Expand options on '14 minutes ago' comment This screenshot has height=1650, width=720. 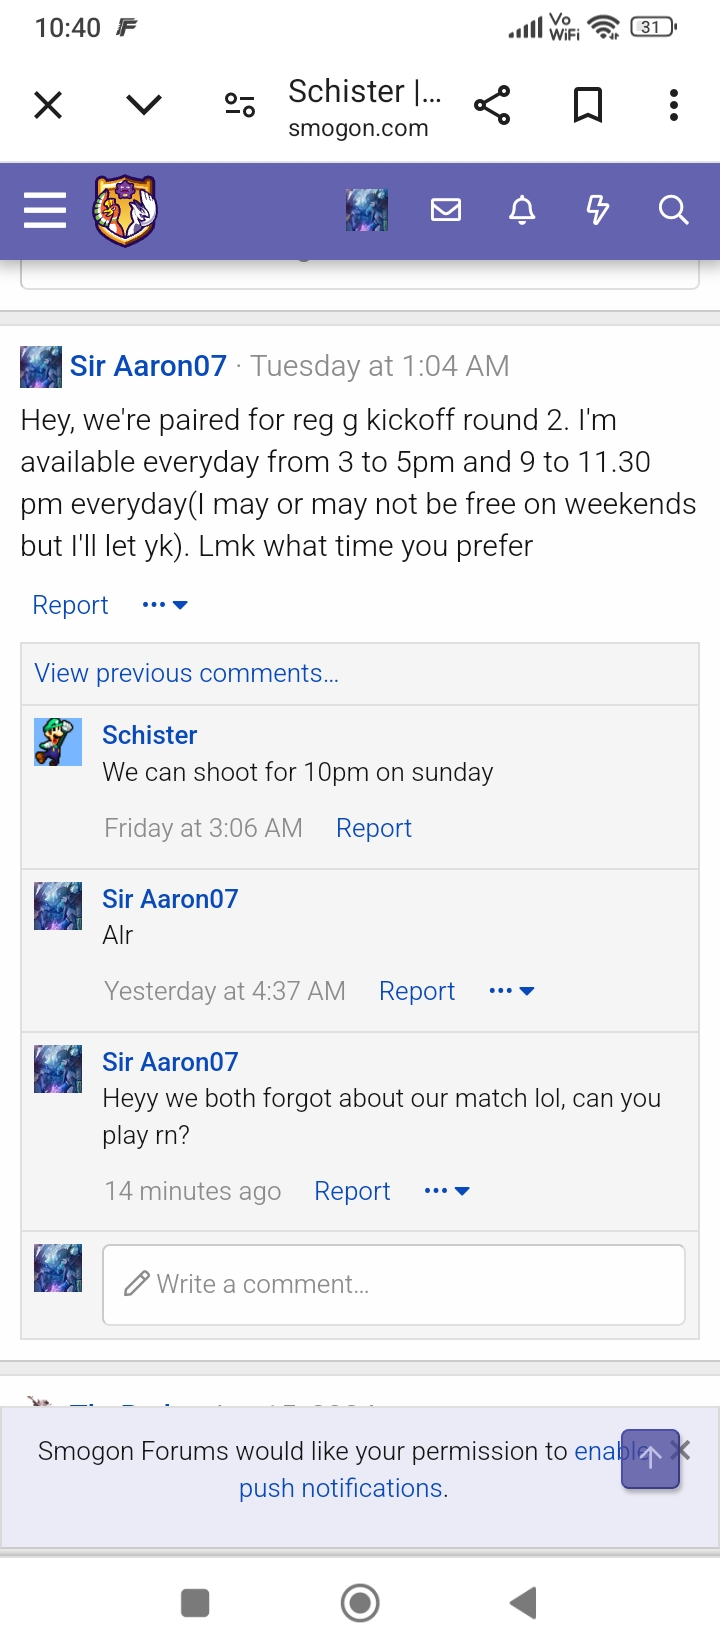click(x=447, y=1191)
